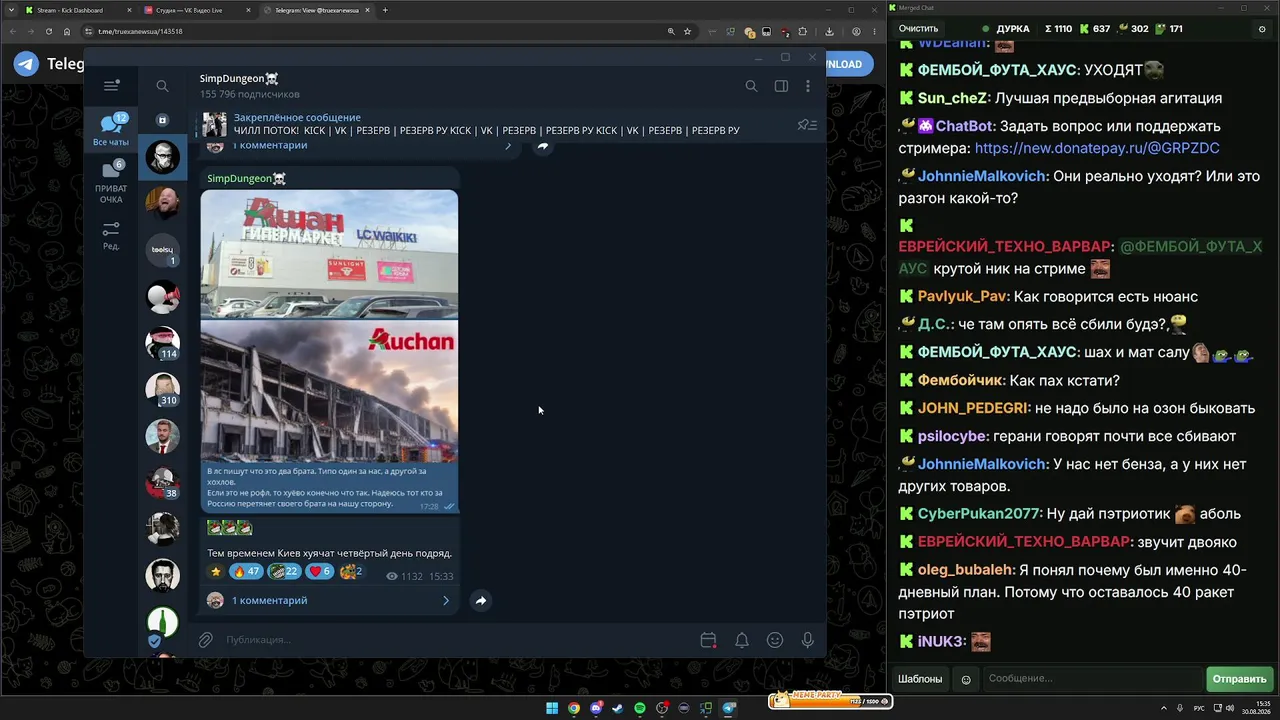1280x720 pixels.
Task: Send the chat message with "Отправить"
Action: (x=1239, y=679)
